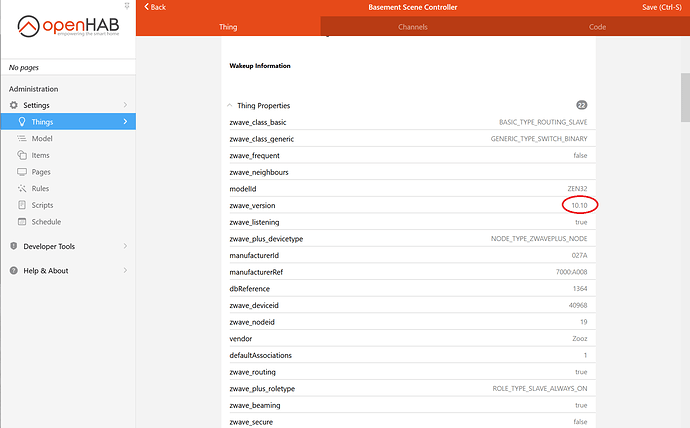The width and height of the screenshot is (690, 428).
Task: Click the Developer Tools shield icon
Action: [x=14, y=246]
